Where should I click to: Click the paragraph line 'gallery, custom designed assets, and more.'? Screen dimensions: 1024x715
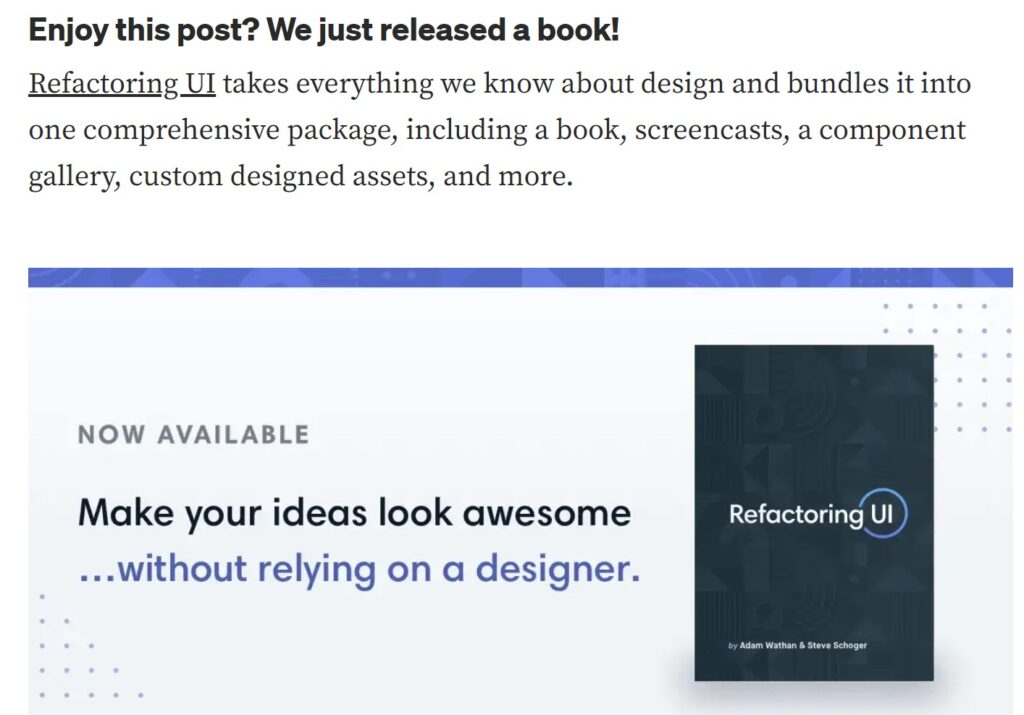pyautogui.click(x=301, y=177)
